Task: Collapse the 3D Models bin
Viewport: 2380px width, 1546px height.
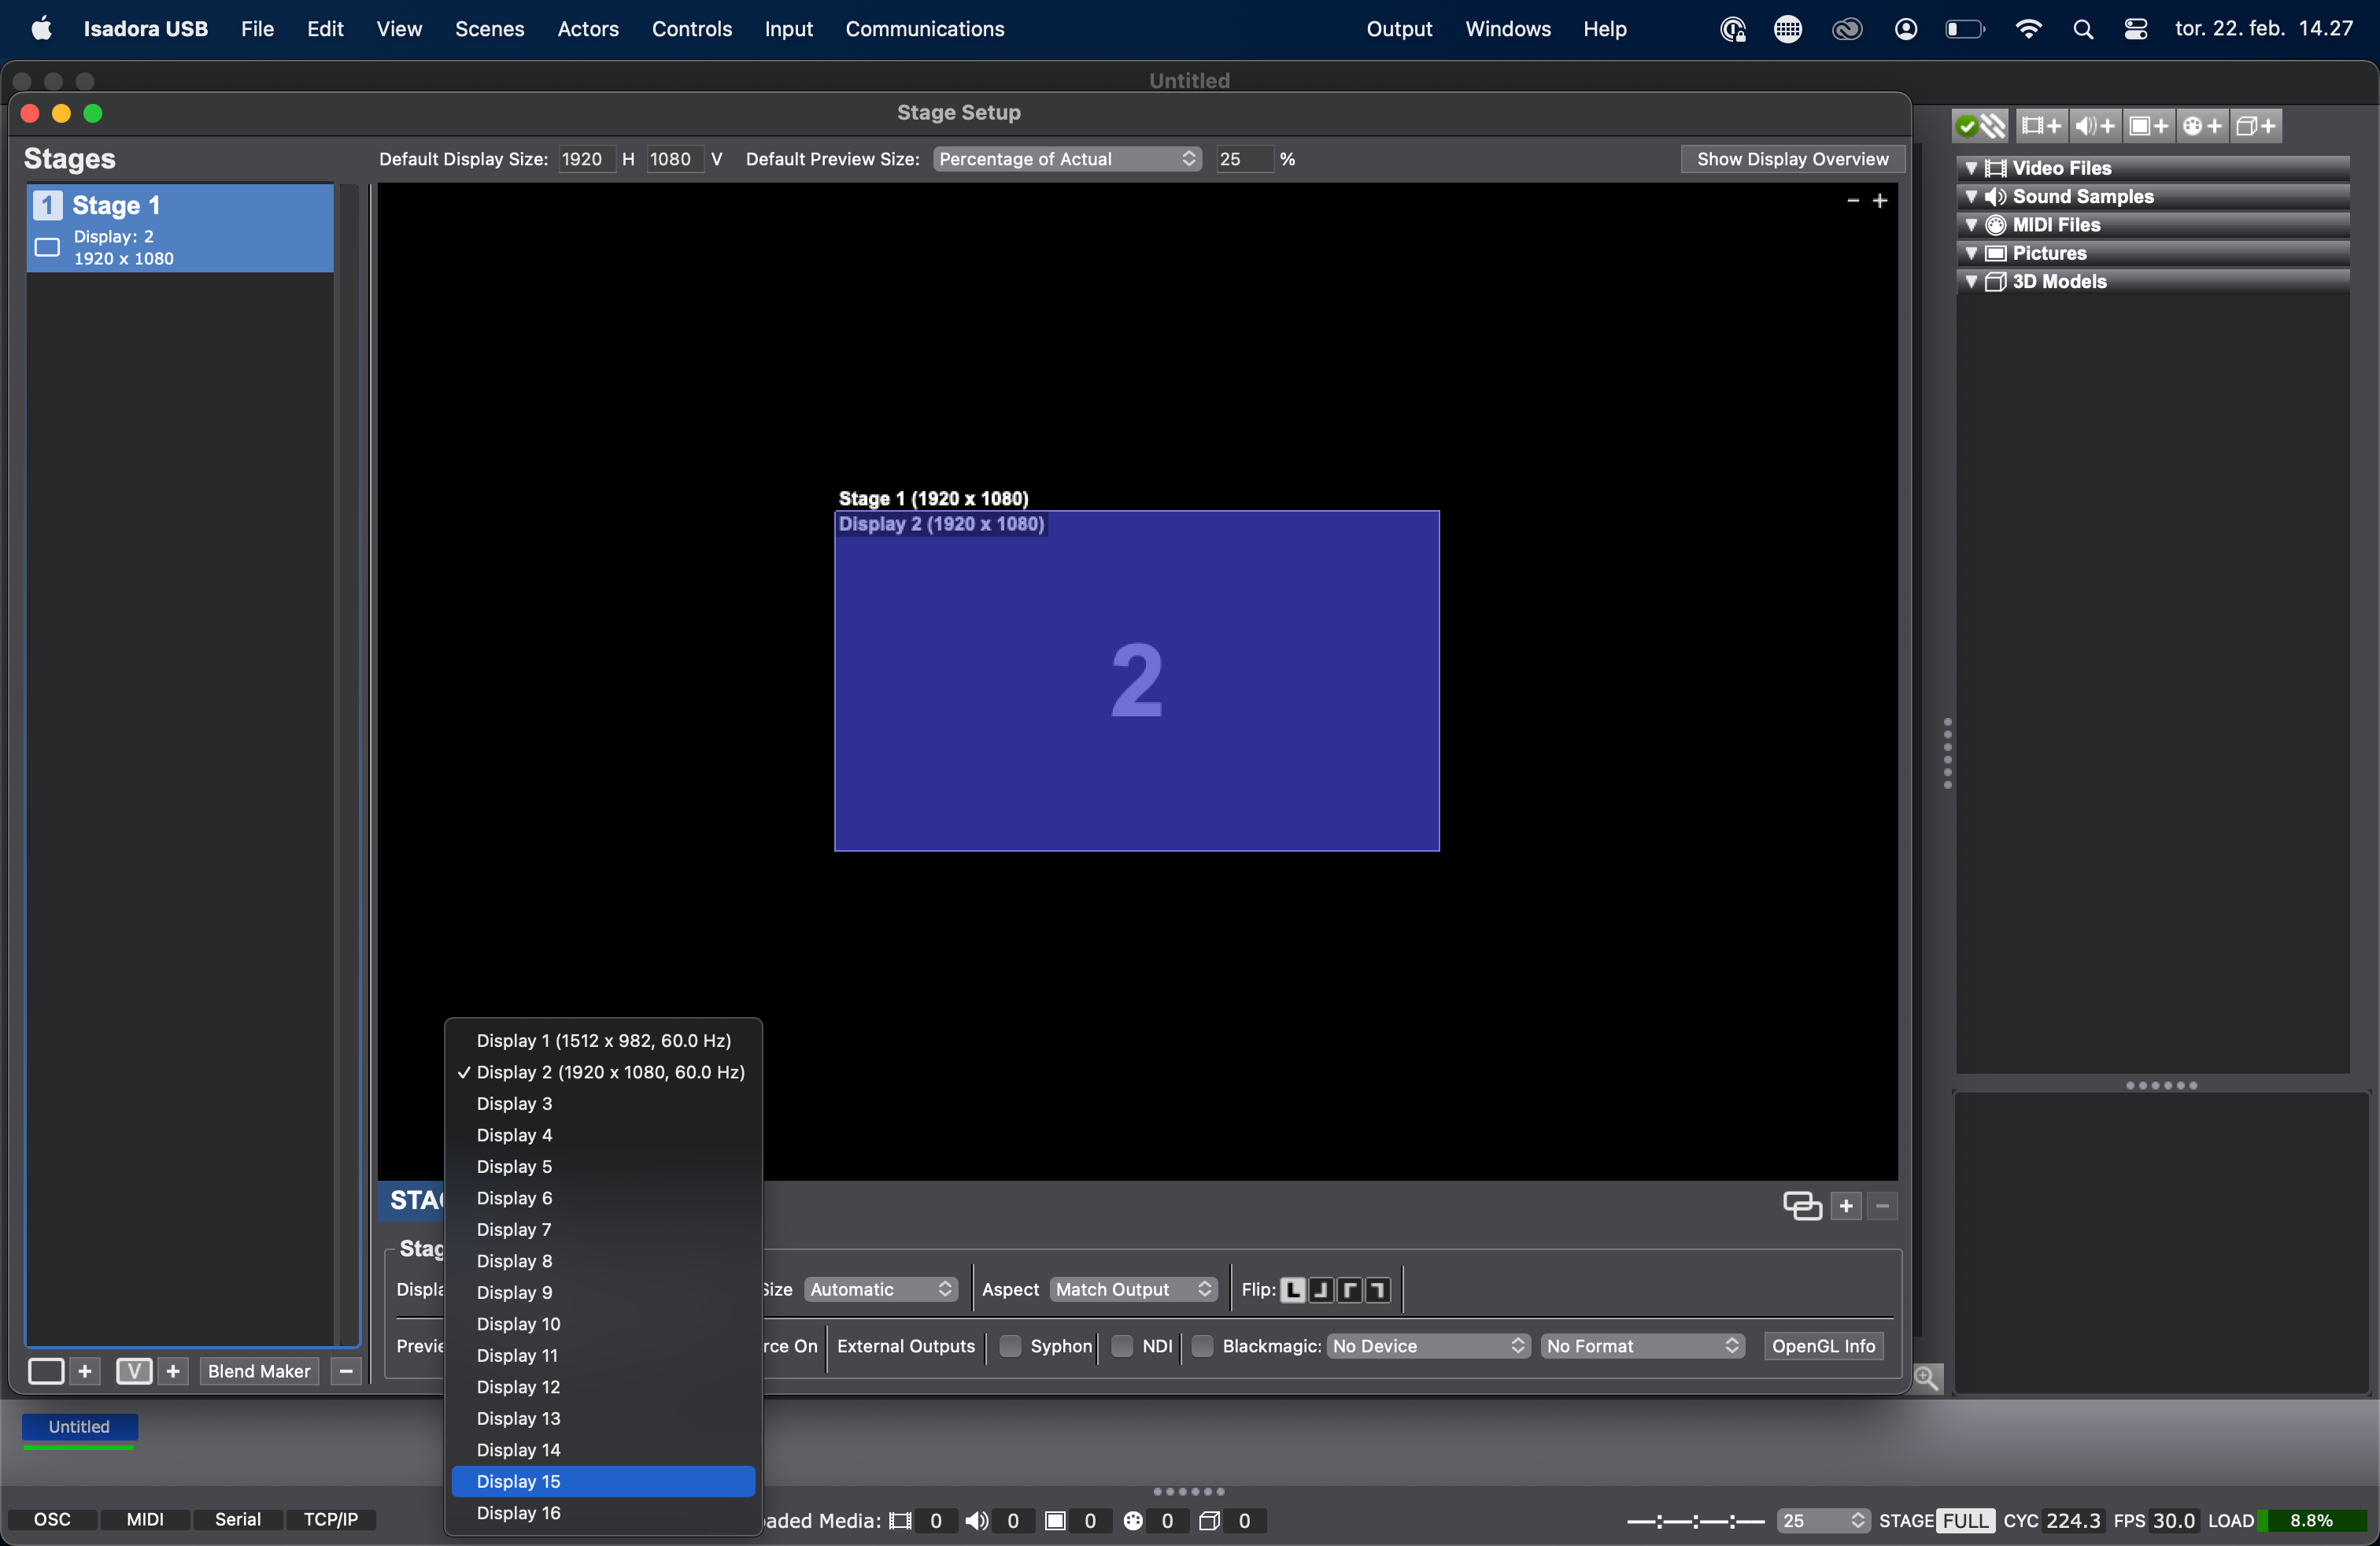Action: (x=1971, y=281)
